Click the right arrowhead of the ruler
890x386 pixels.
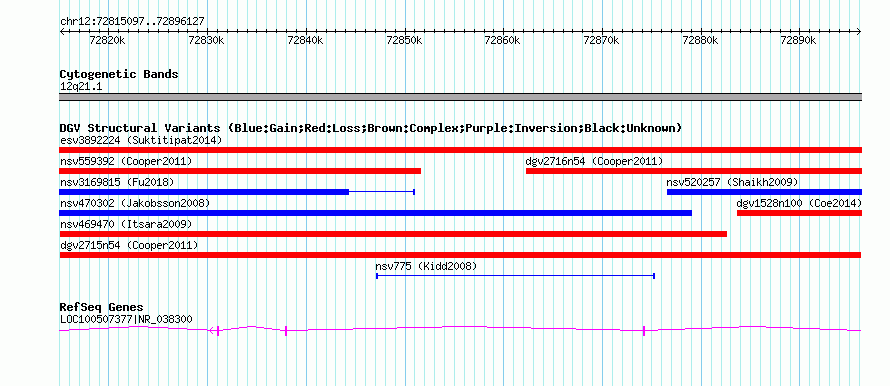coord(859,32)
